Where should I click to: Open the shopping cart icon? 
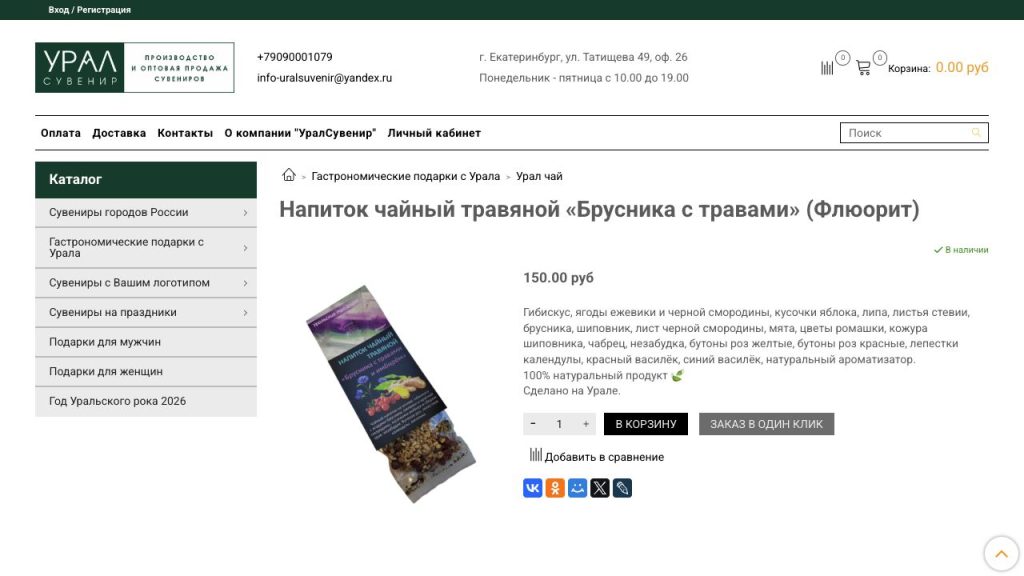click(863, 68)
